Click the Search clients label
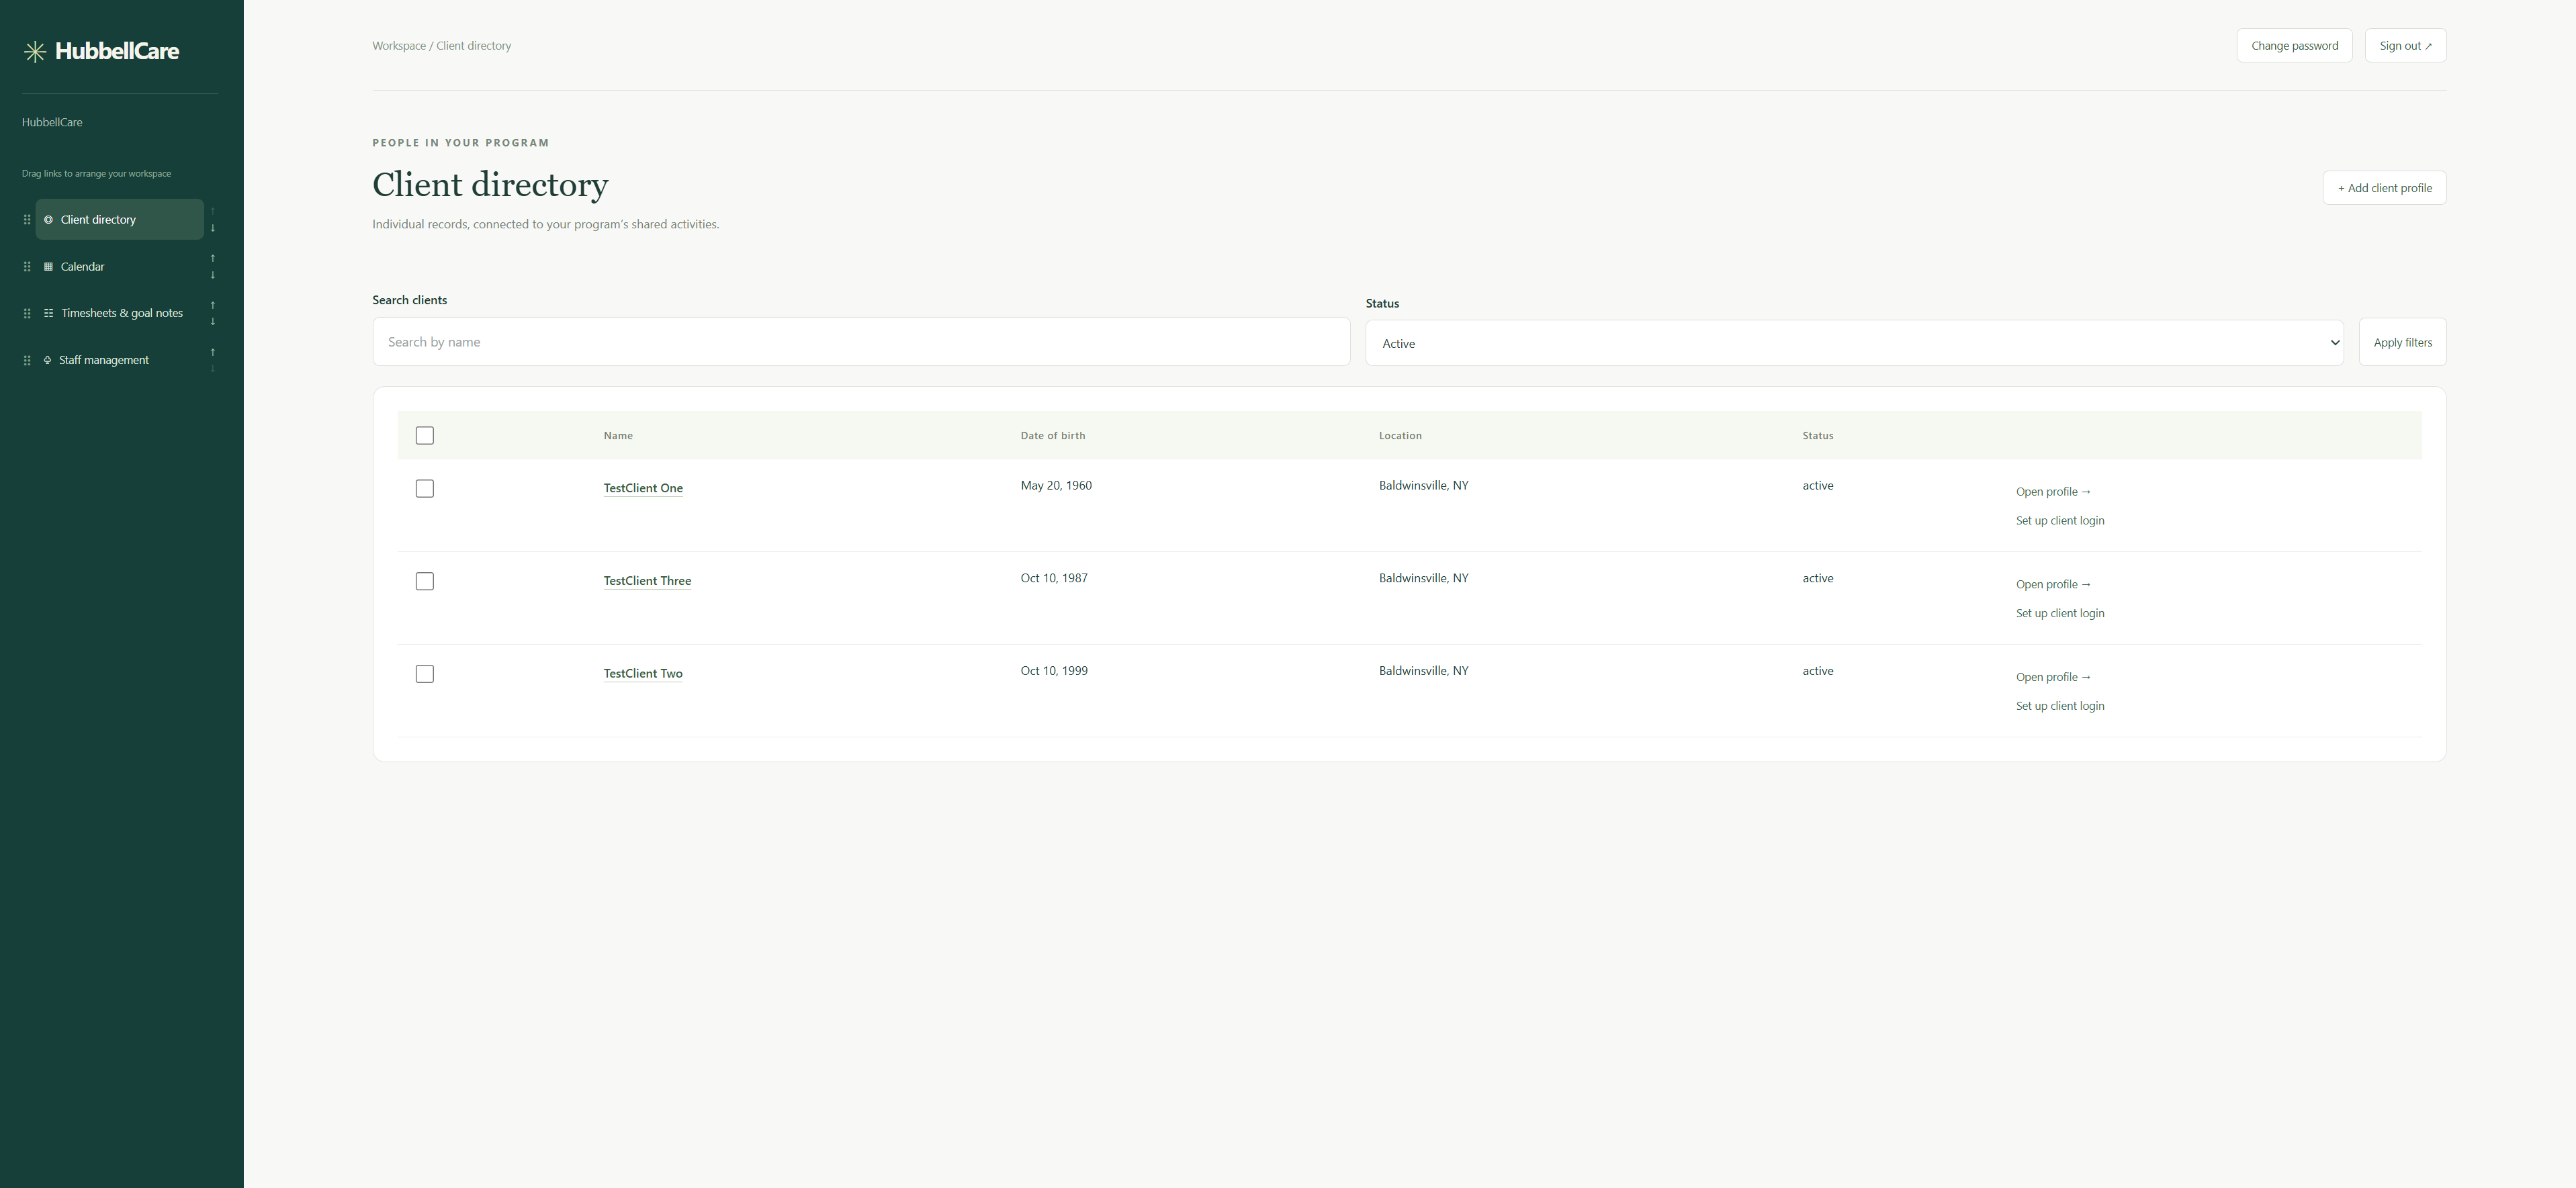The image size is (2576, 1188). (410, 300)
